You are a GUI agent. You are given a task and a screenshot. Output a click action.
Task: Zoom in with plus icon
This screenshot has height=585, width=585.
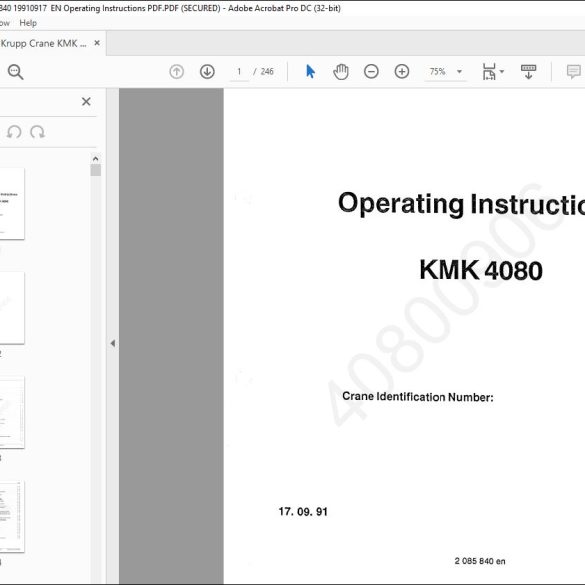[402, 72]
